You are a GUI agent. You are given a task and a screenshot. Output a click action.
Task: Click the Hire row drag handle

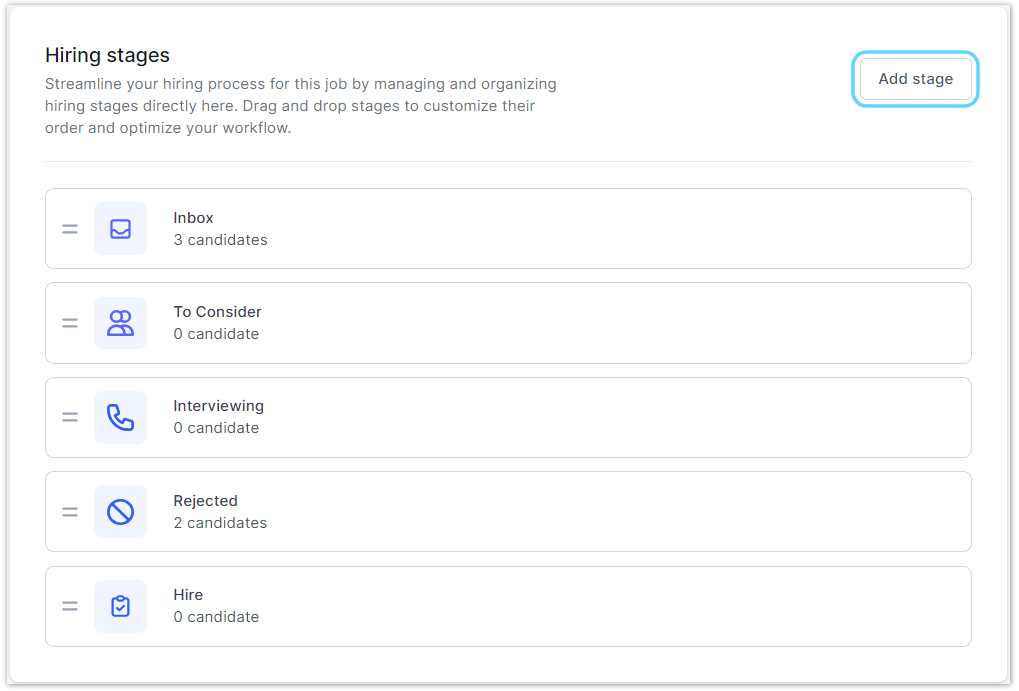point(70,606)
